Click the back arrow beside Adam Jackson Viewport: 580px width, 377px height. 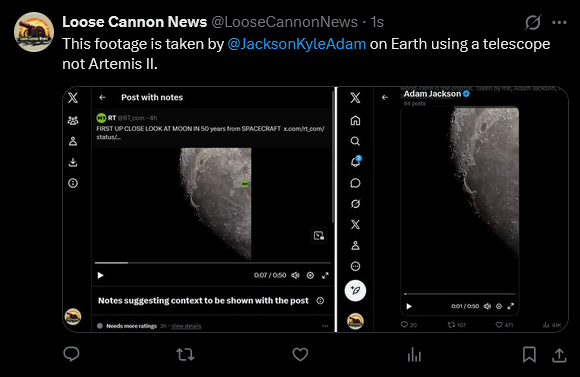coord(385,97)
